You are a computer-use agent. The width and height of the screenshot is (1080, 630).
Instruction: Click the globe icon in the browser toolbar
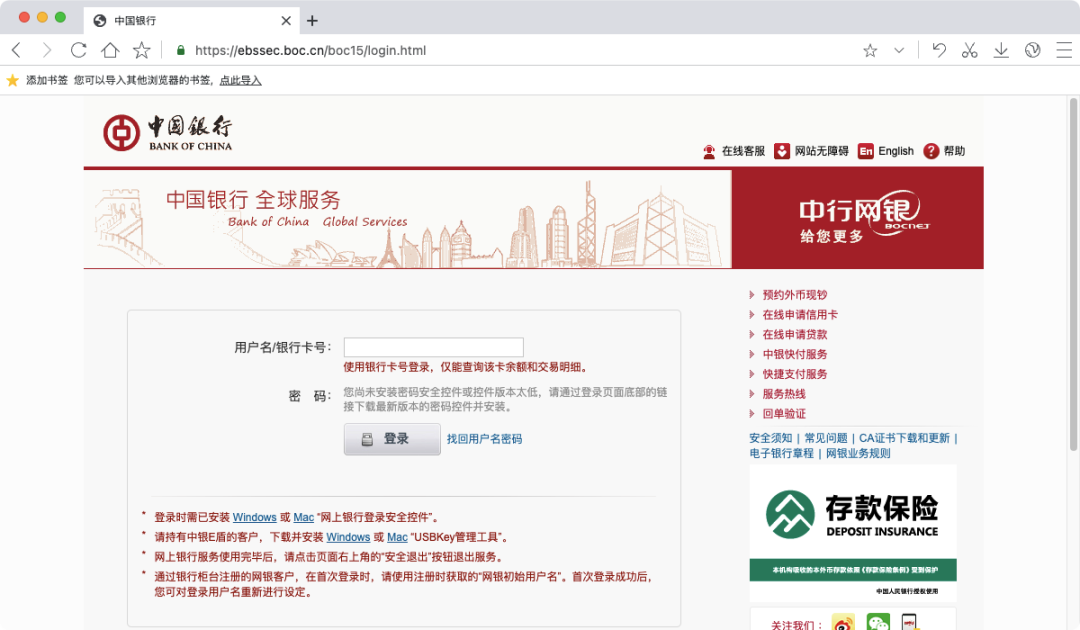coord(1032,50)
